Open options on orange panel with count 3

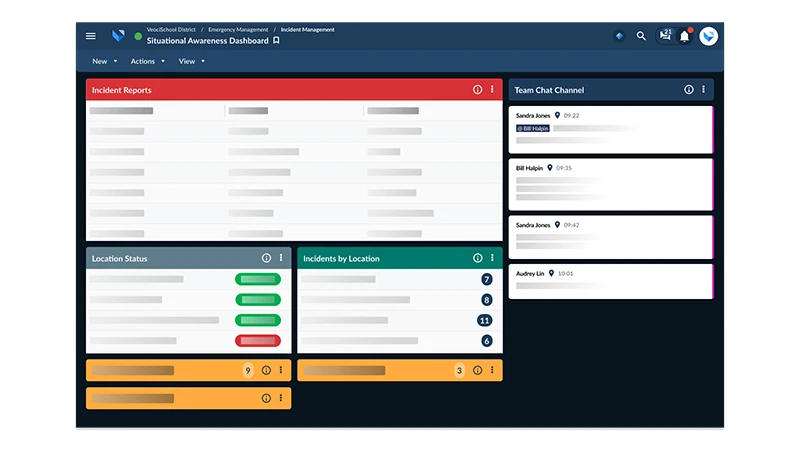[x=492, y=370]
